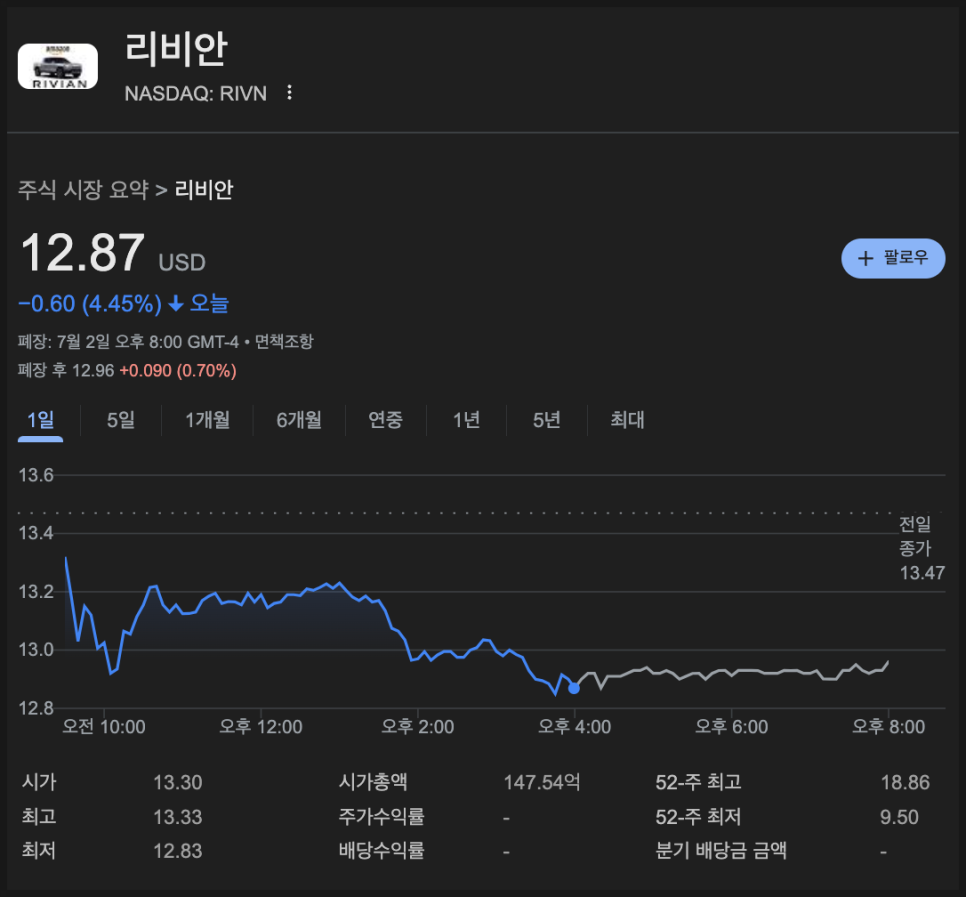Screen dimensions: 966x897
Task: Click the 팔로우 follow button
Action: (x=893, y=258)
